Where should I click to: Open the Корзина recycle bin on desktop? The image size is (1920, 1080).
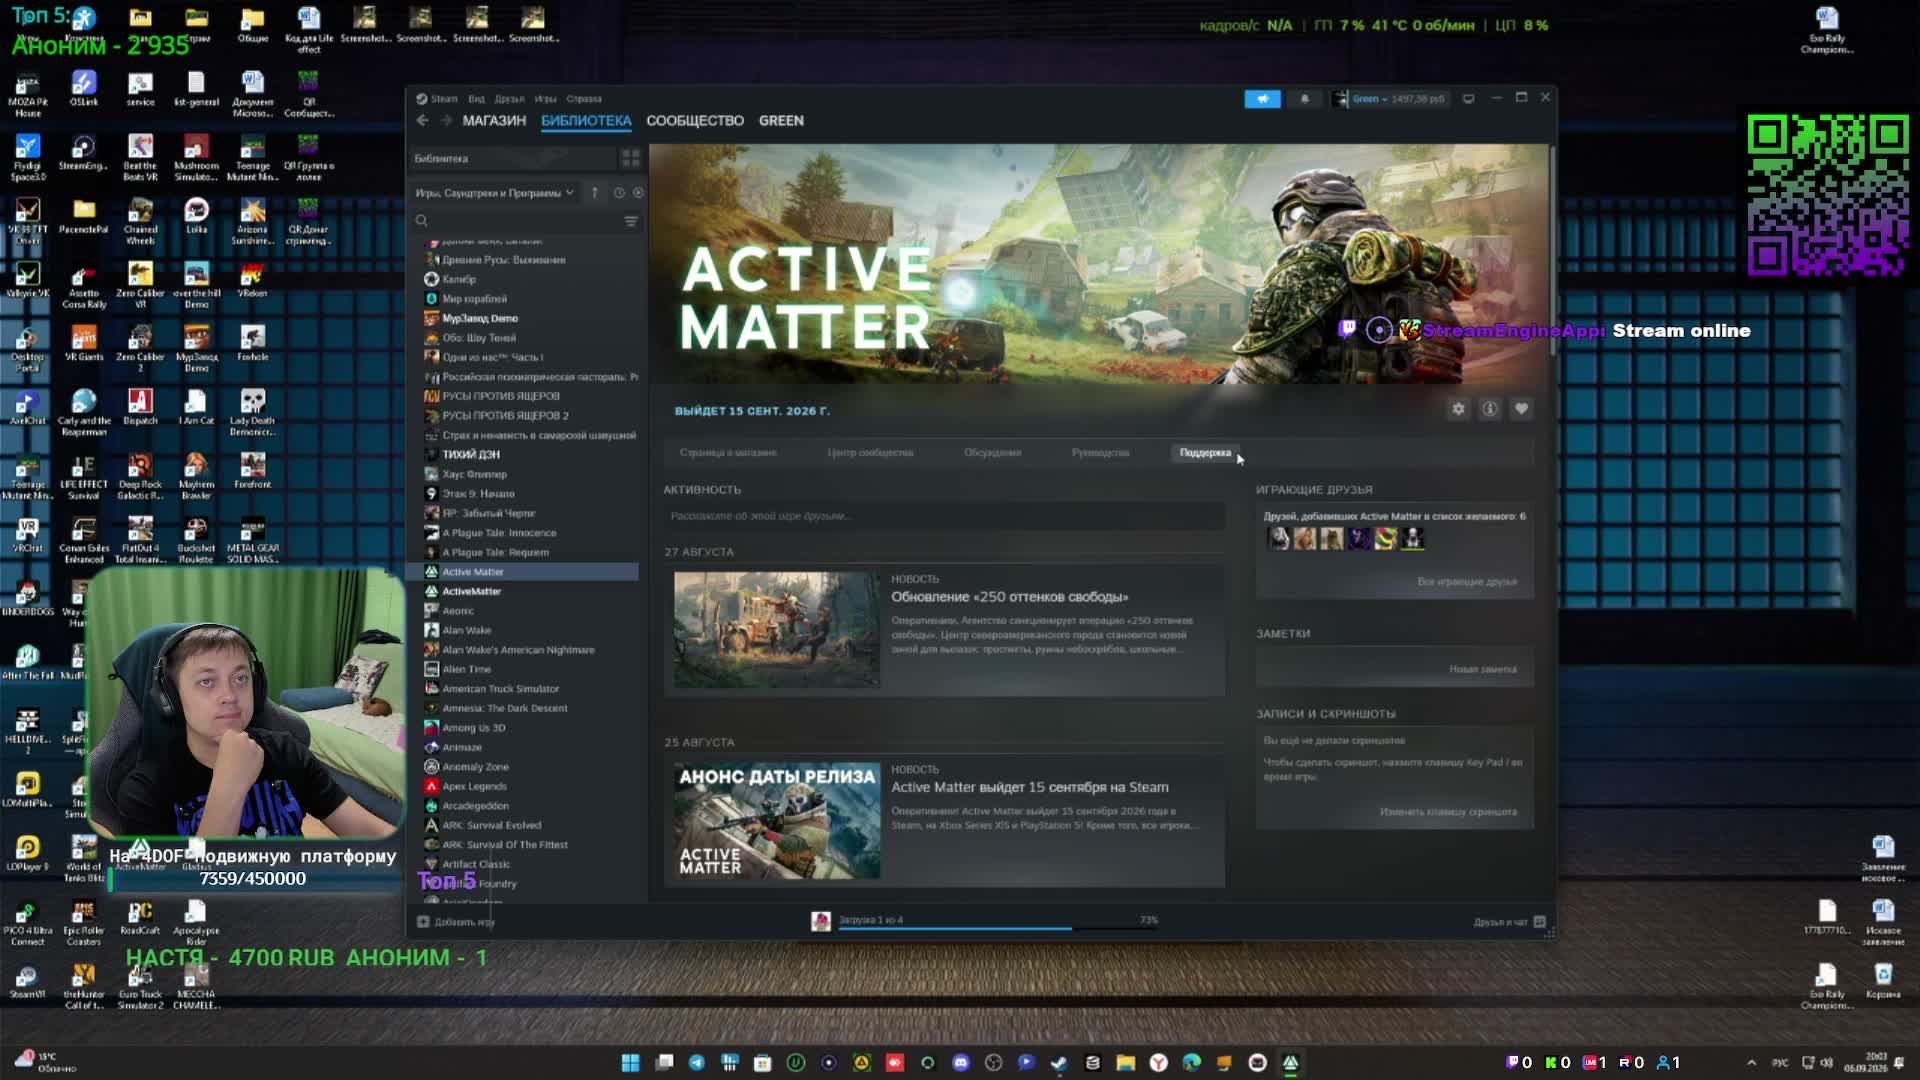[x=1883, y=981]
